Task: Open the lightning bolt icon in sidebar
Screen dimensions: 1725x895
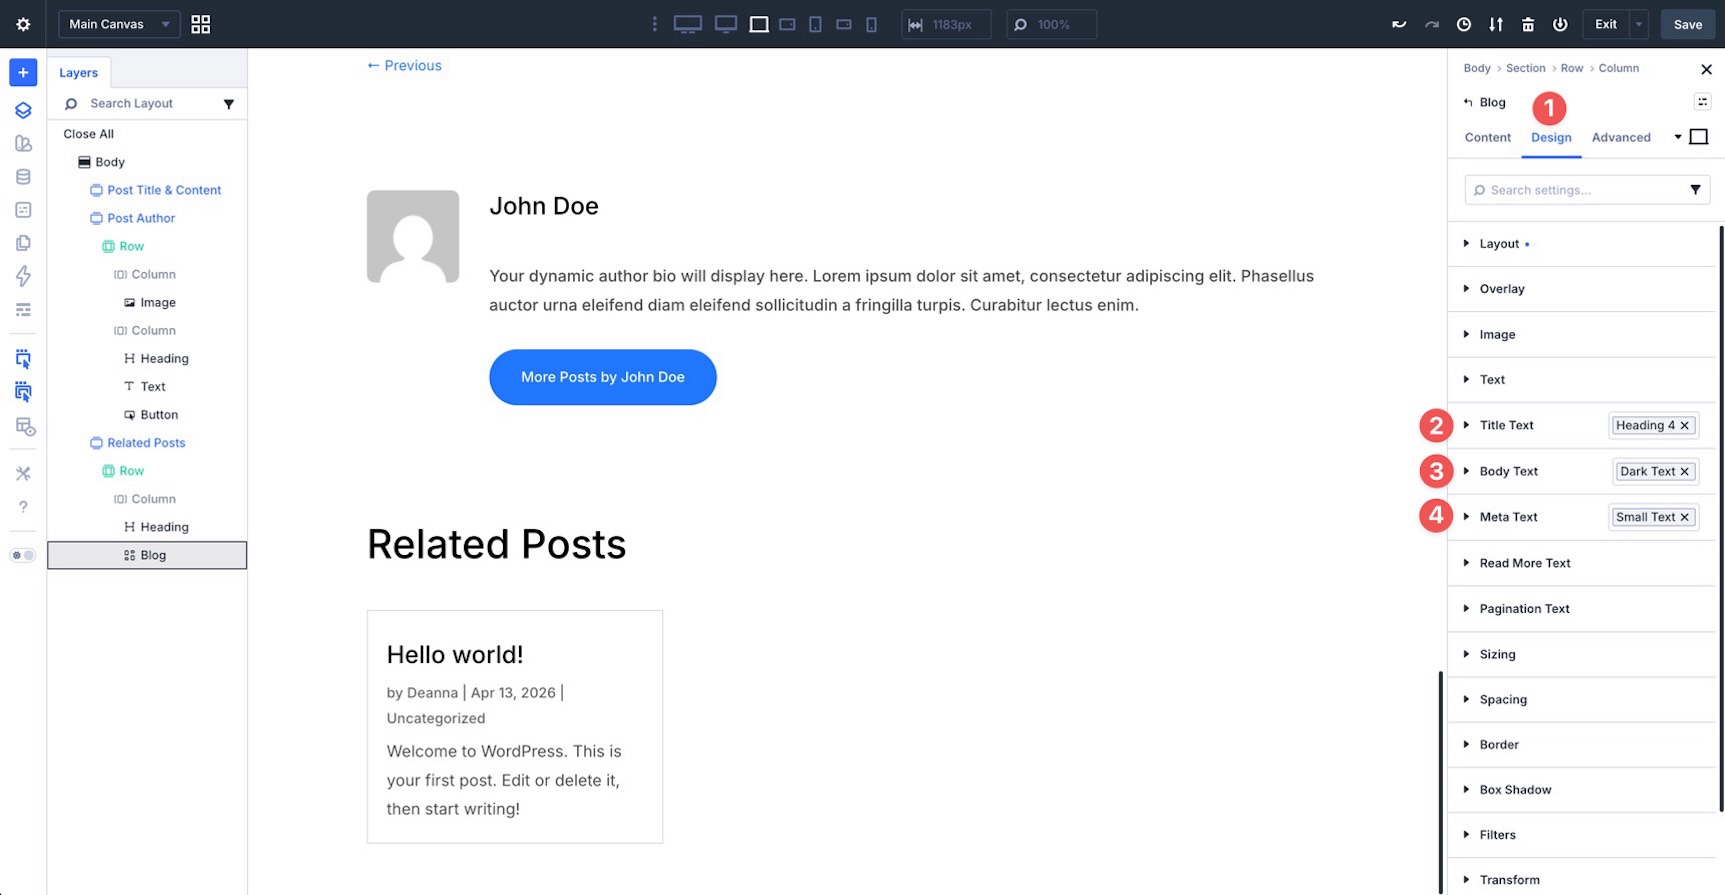Action: [23, 276]
